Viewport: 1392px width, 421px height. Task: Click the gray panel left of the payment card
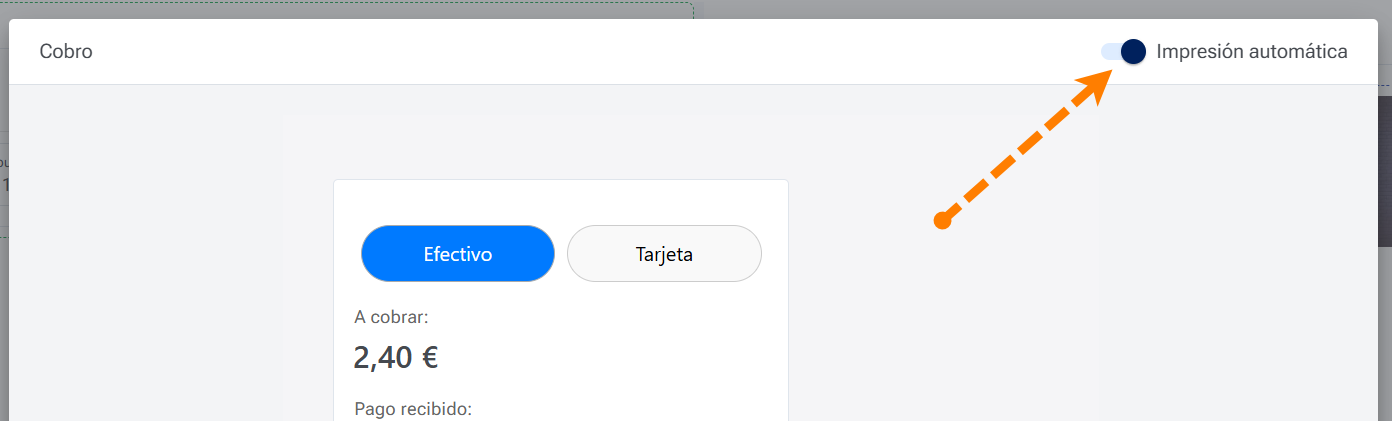pos(308,300)
